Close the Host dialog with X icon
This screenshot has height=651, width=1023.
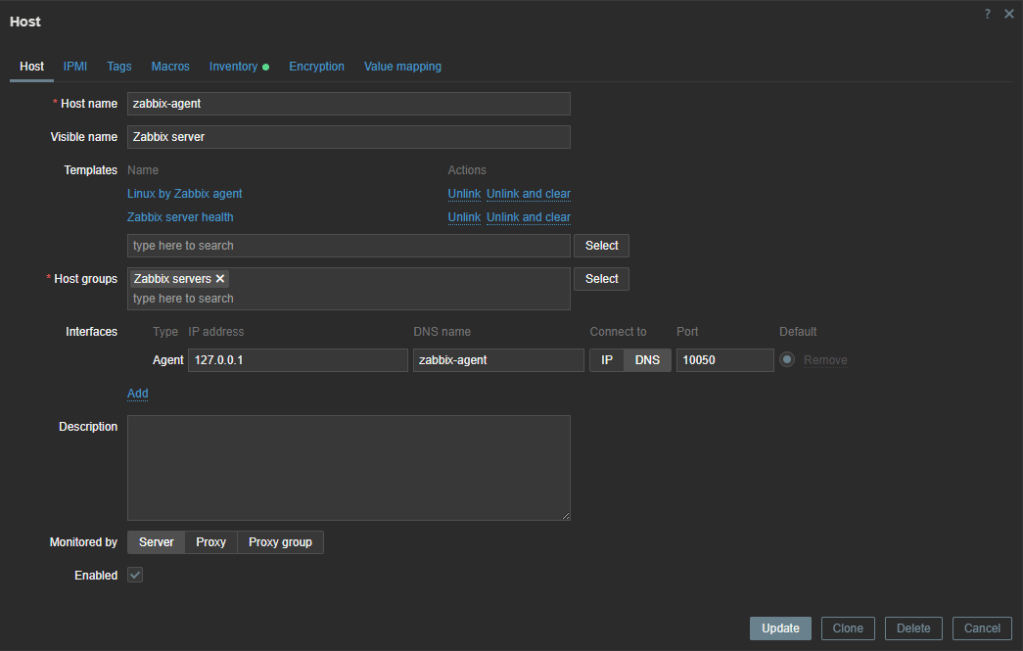point(1009,14)
